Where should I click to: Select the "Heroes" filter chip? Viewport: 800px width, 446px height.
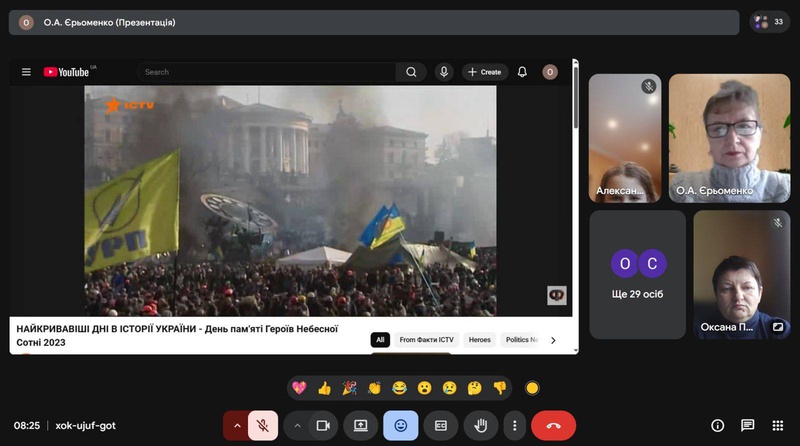tap(480, 340)
